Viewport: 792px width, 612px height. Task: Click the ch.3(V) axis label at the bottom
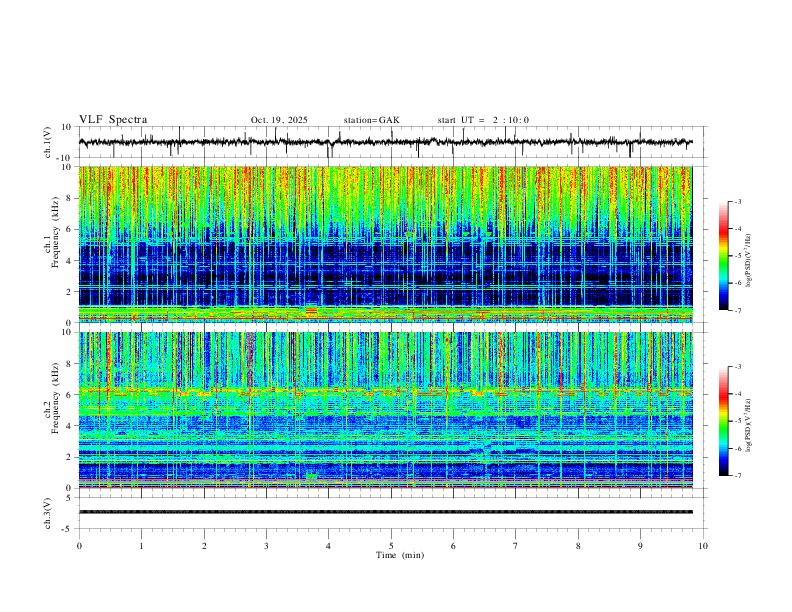[48, 514]
